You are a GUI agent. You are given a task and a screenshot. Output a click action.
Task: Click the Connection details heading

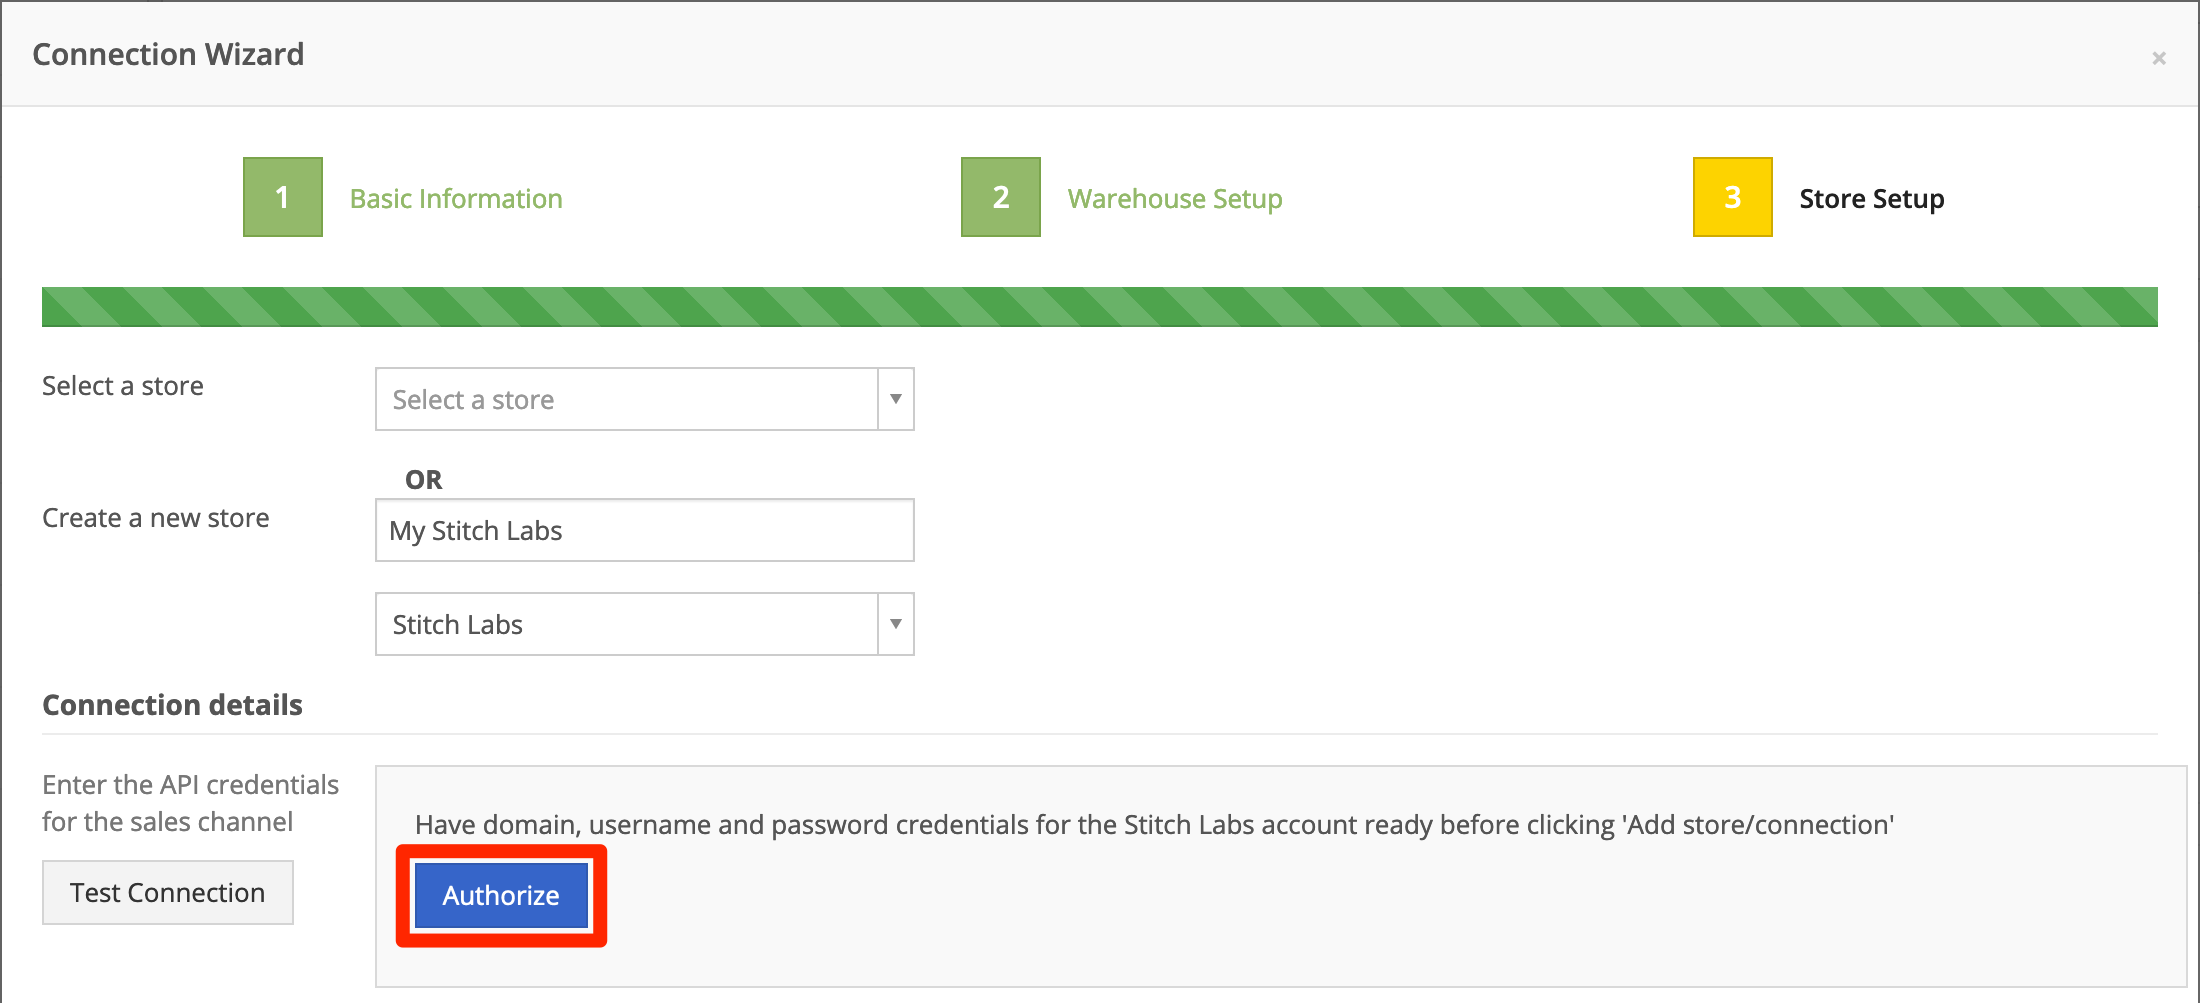172,705
